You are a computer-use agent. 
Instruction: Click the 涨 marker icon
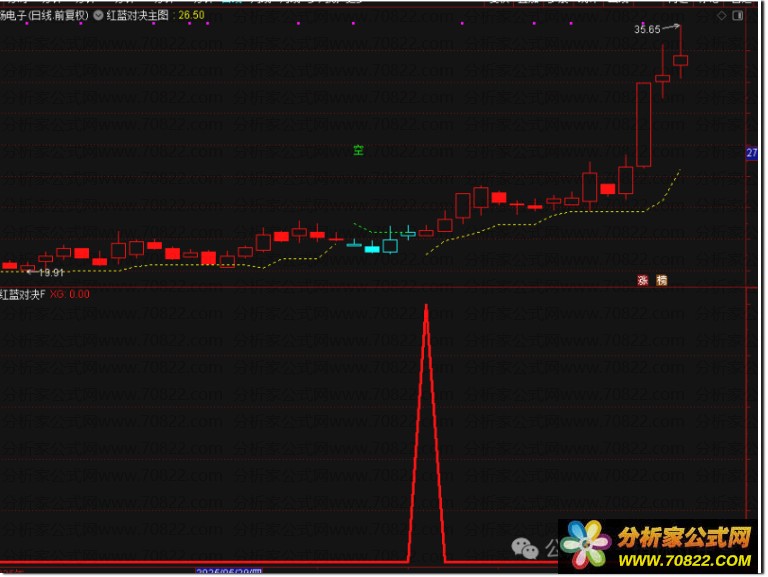643,280
